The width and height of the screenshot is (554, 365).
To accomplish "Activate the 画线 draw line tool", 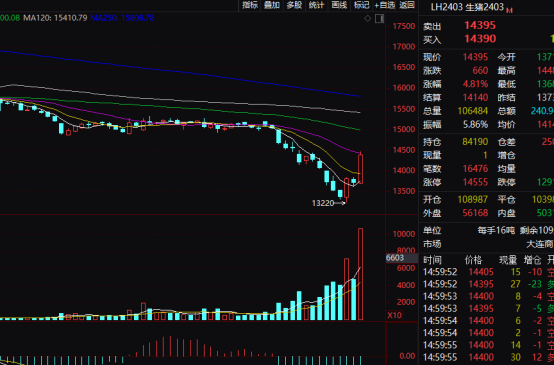I will click(339, 5).
